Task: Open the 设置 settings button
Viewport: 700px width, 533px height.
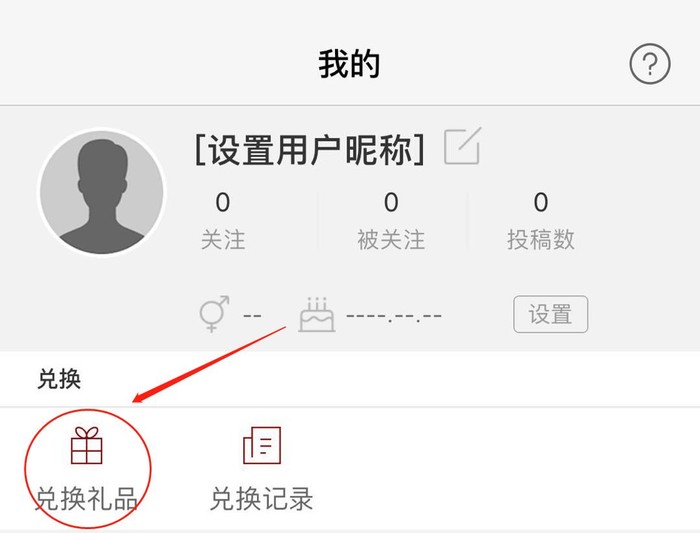Action: pyautogui.click(x=550, y=314)
